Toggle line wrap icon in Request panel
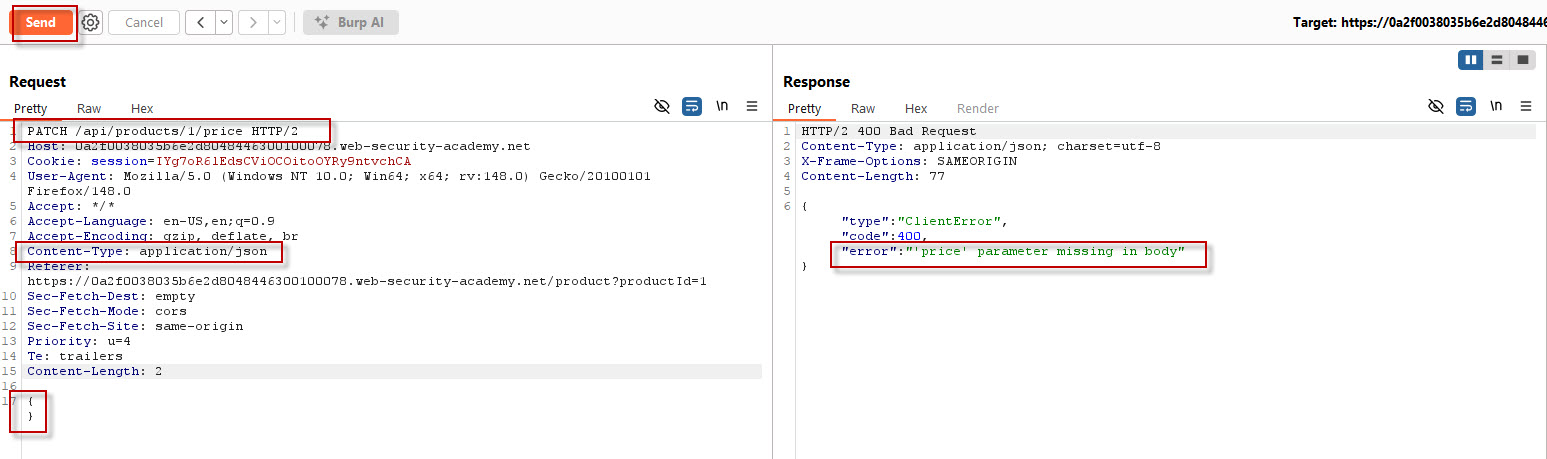 pos(692,106)
